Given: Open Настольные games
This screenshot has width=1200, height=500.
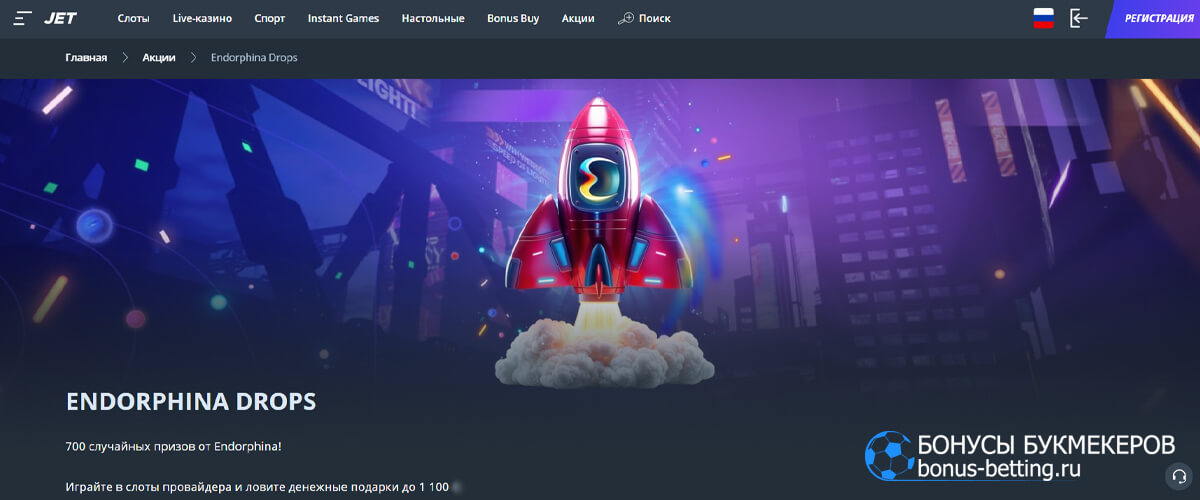Looking at the screenshot, I should 433,18.
